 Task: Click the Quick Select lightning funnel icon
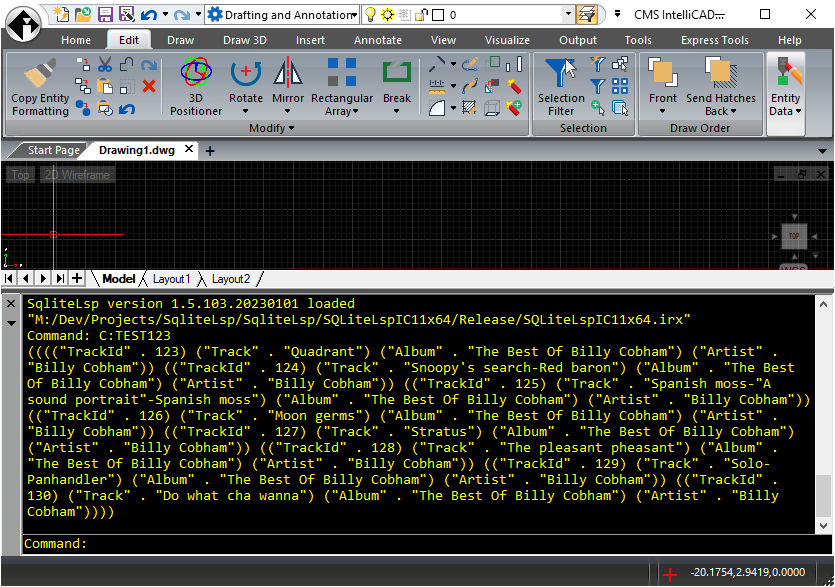coord(597,64)
